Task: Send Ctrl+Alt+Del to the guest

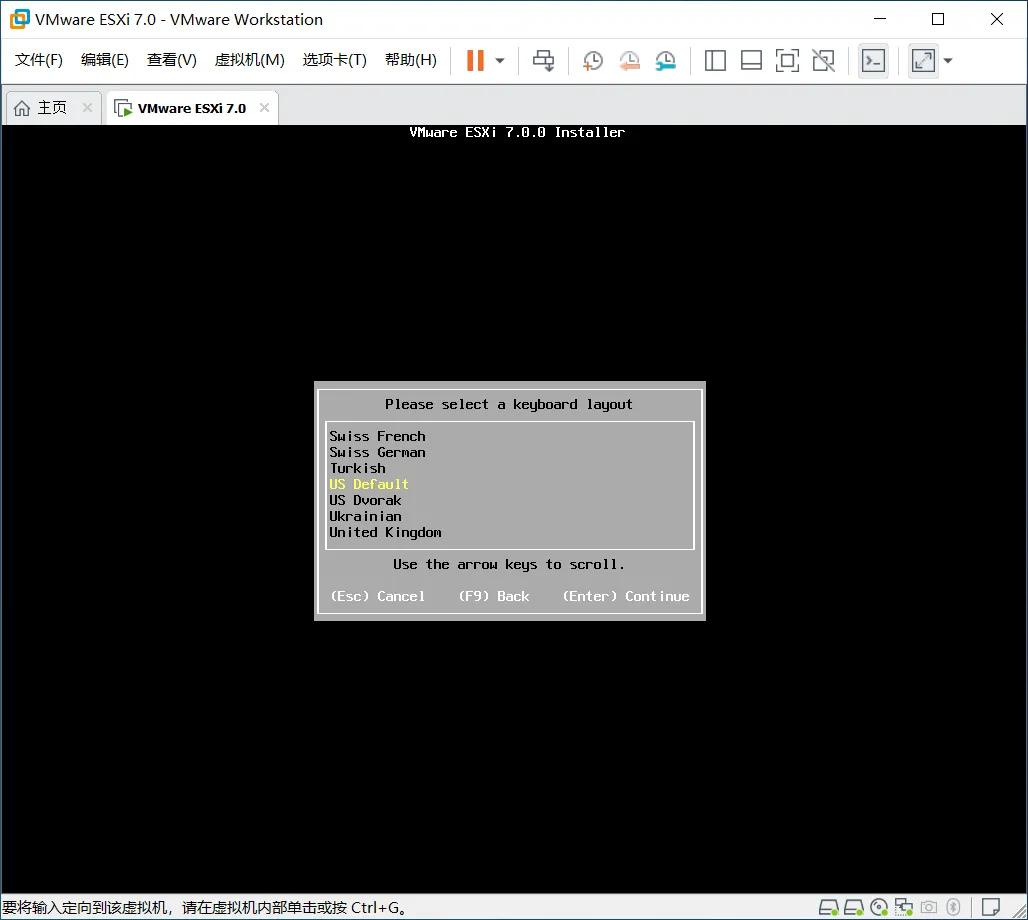Action: (x=543, y=60)
